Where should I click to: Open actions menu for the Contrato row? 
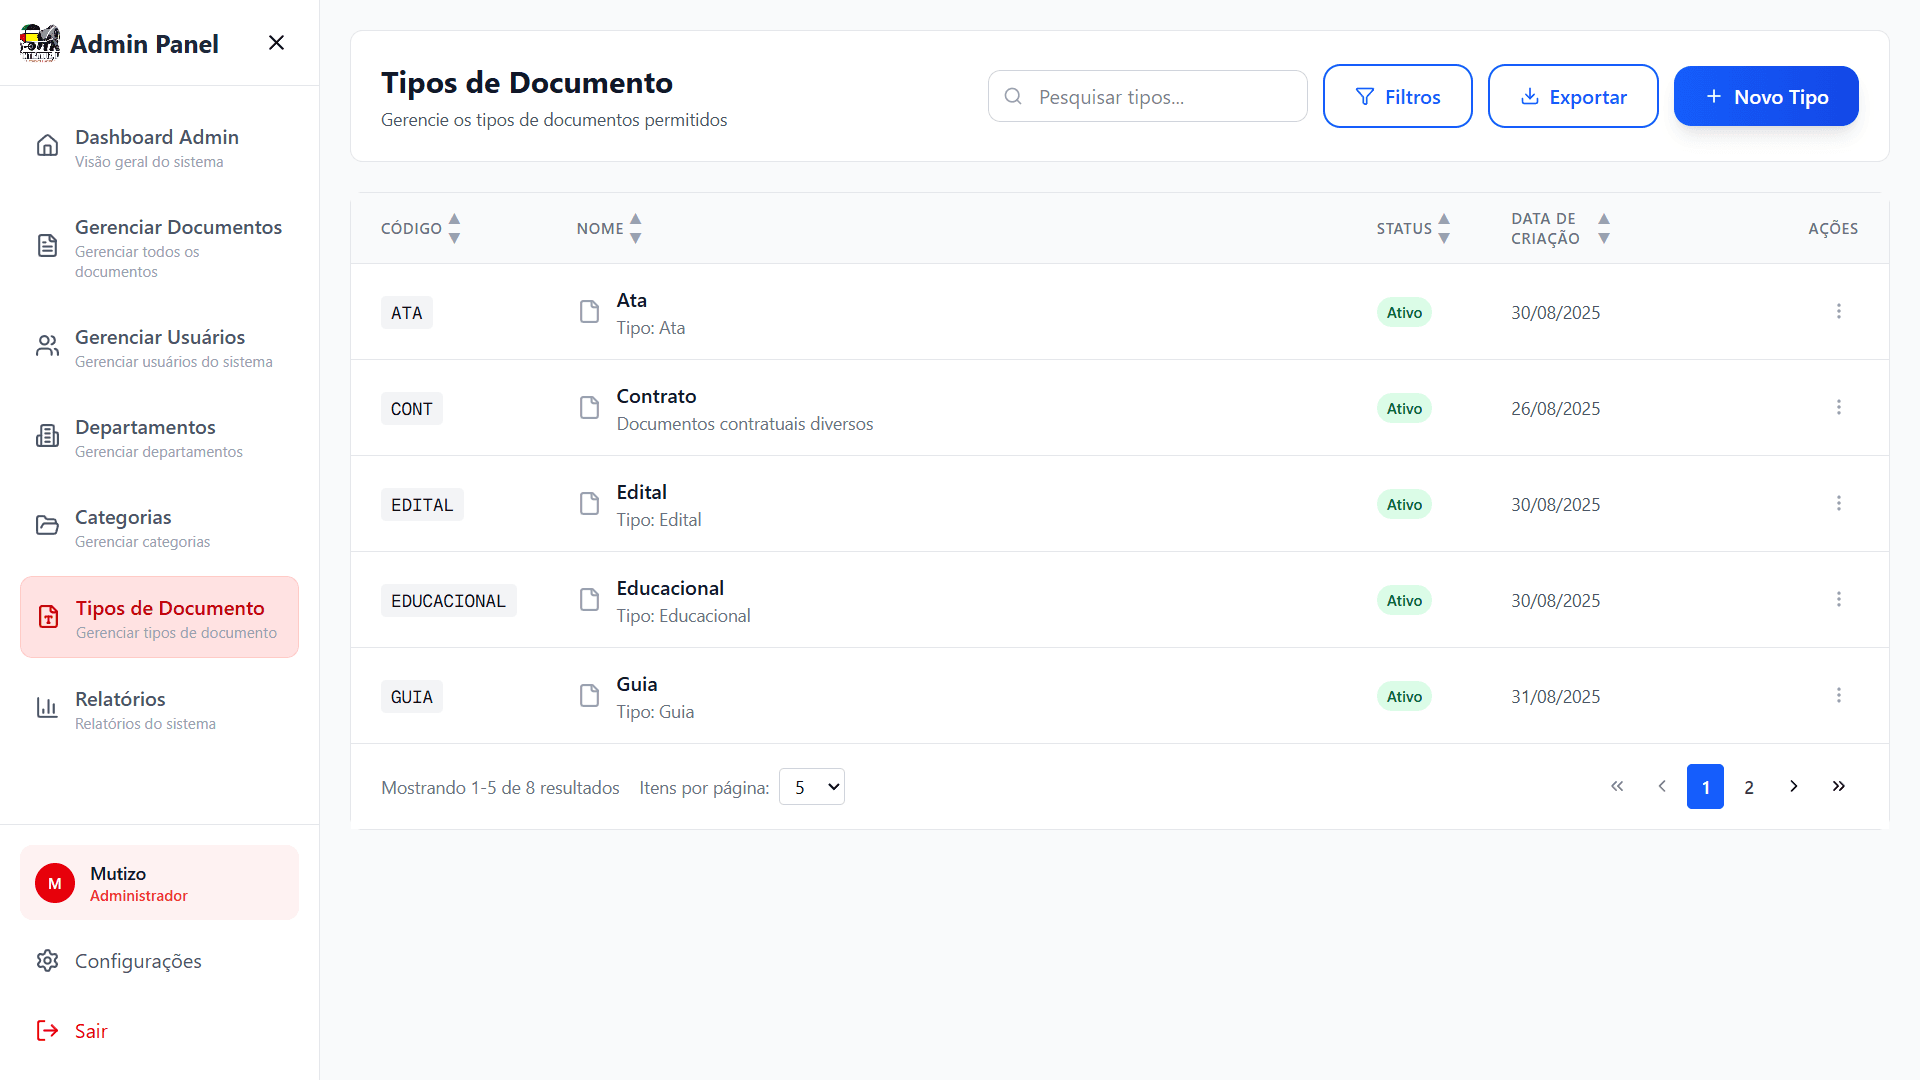(x=1839, y=407)
